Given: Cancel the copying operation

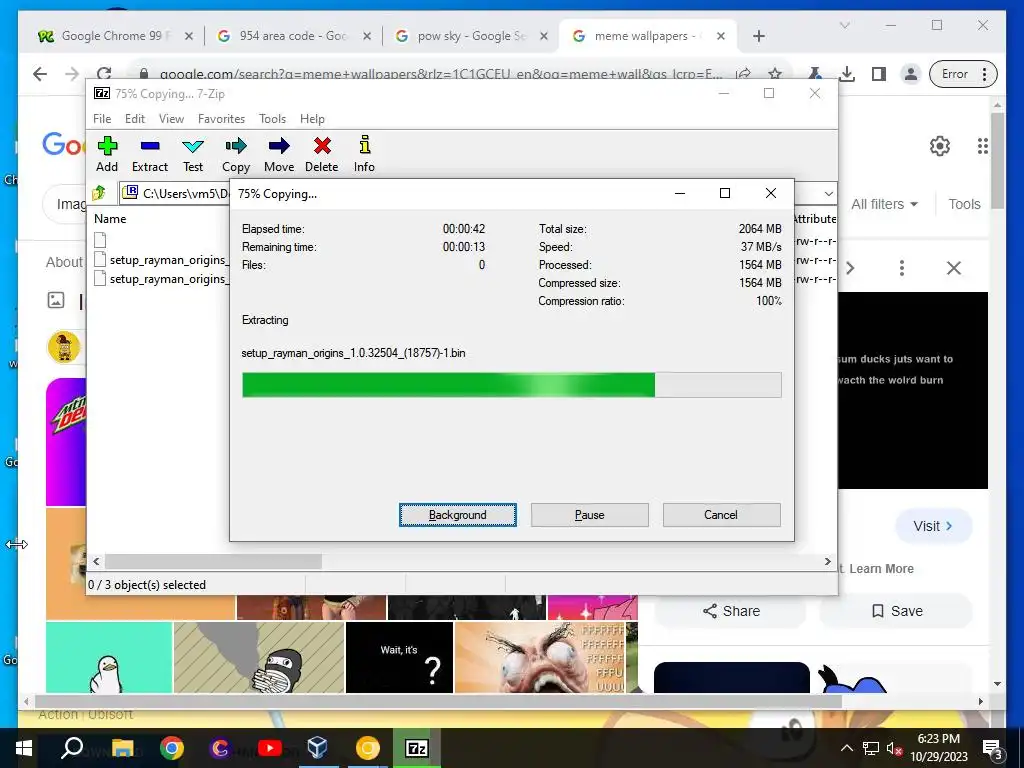Looking at the screenshot, I should tap(721, 515).
